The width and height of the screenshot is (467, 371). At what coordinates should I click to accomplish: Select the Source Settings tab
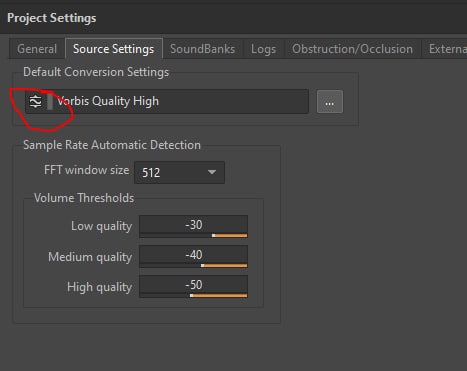[114, 49]
